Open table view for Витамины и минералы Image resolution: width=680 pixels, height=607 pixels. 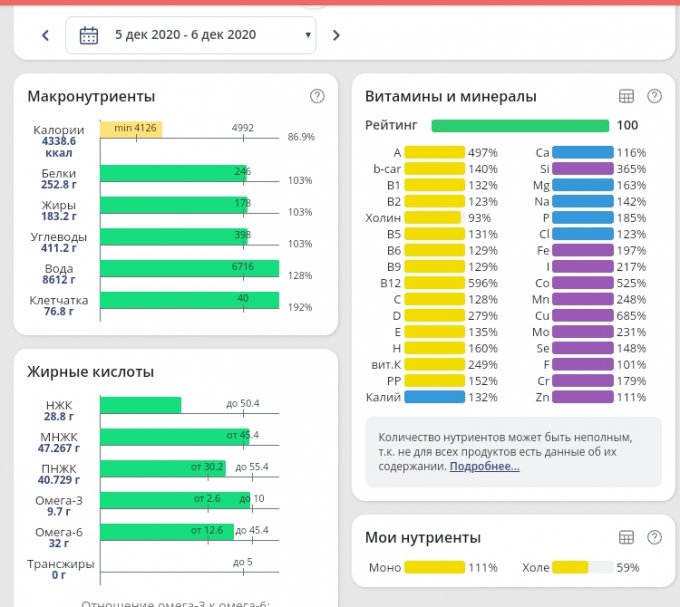pos(627,96)
